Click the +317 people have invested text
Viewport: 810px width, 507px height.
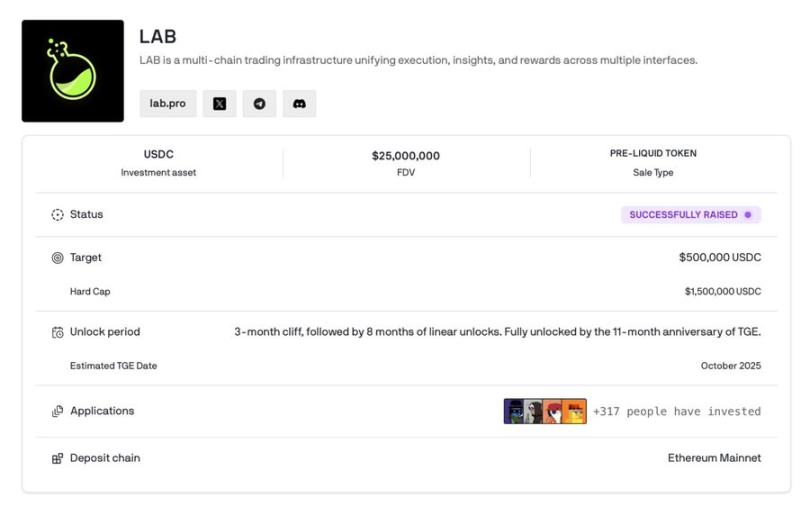click(x=676, y=411)
